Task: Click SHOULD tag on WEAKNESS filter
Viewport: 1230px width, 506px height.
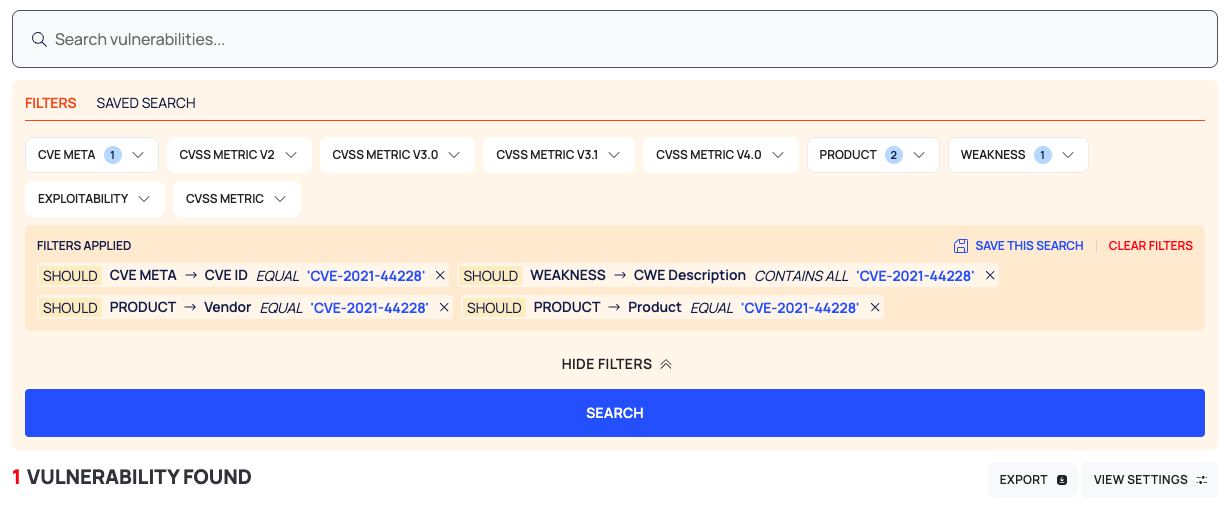Action: [x=491, y=276]
